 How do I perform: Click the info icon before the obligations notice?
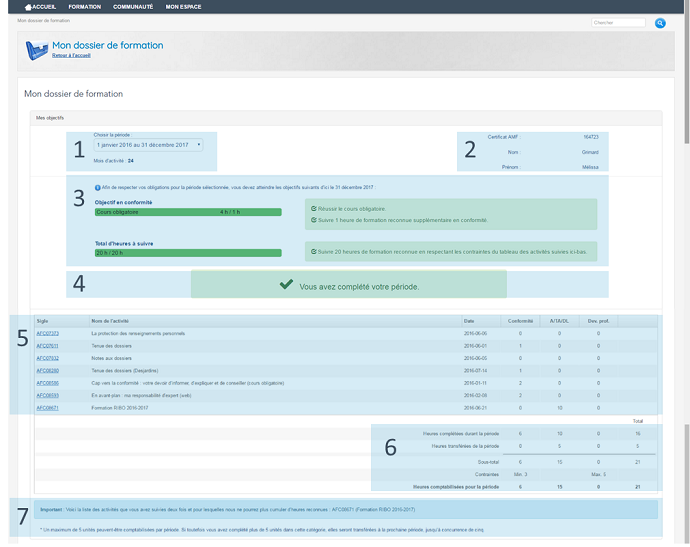tap(98, 188)
